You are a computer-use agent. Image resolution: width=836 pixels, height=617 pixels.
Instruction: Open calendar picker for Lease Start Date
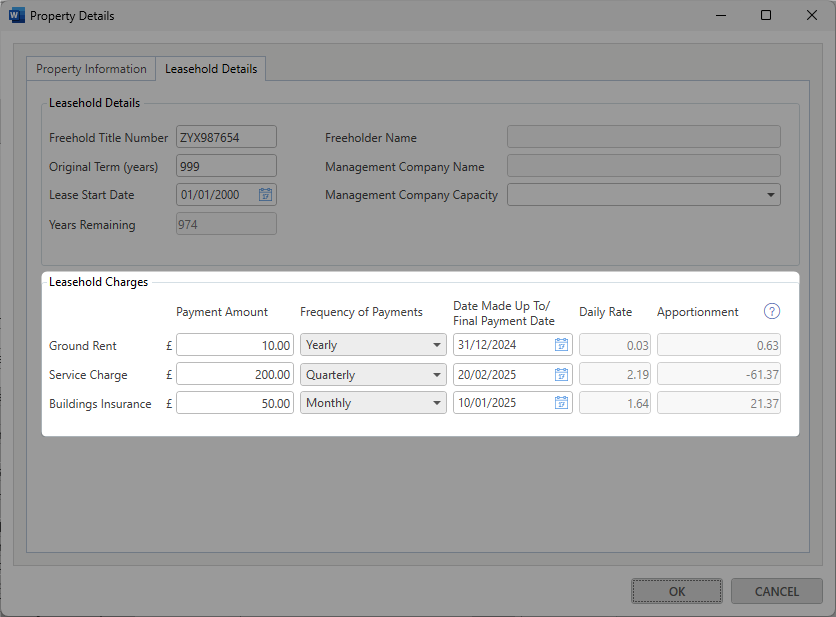click(265, 195)
